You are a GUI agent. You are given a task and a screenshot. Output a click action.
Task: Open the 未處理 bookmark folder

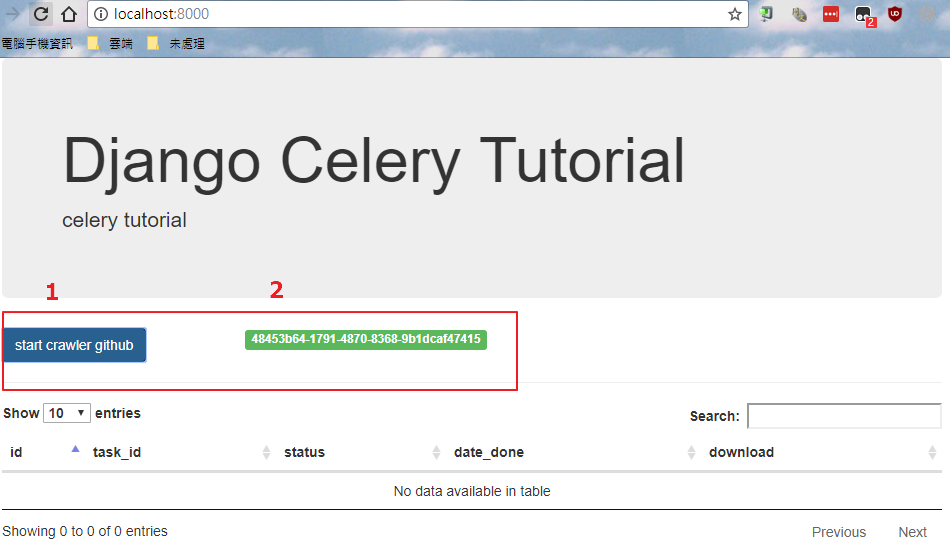(x=176, y=44)
